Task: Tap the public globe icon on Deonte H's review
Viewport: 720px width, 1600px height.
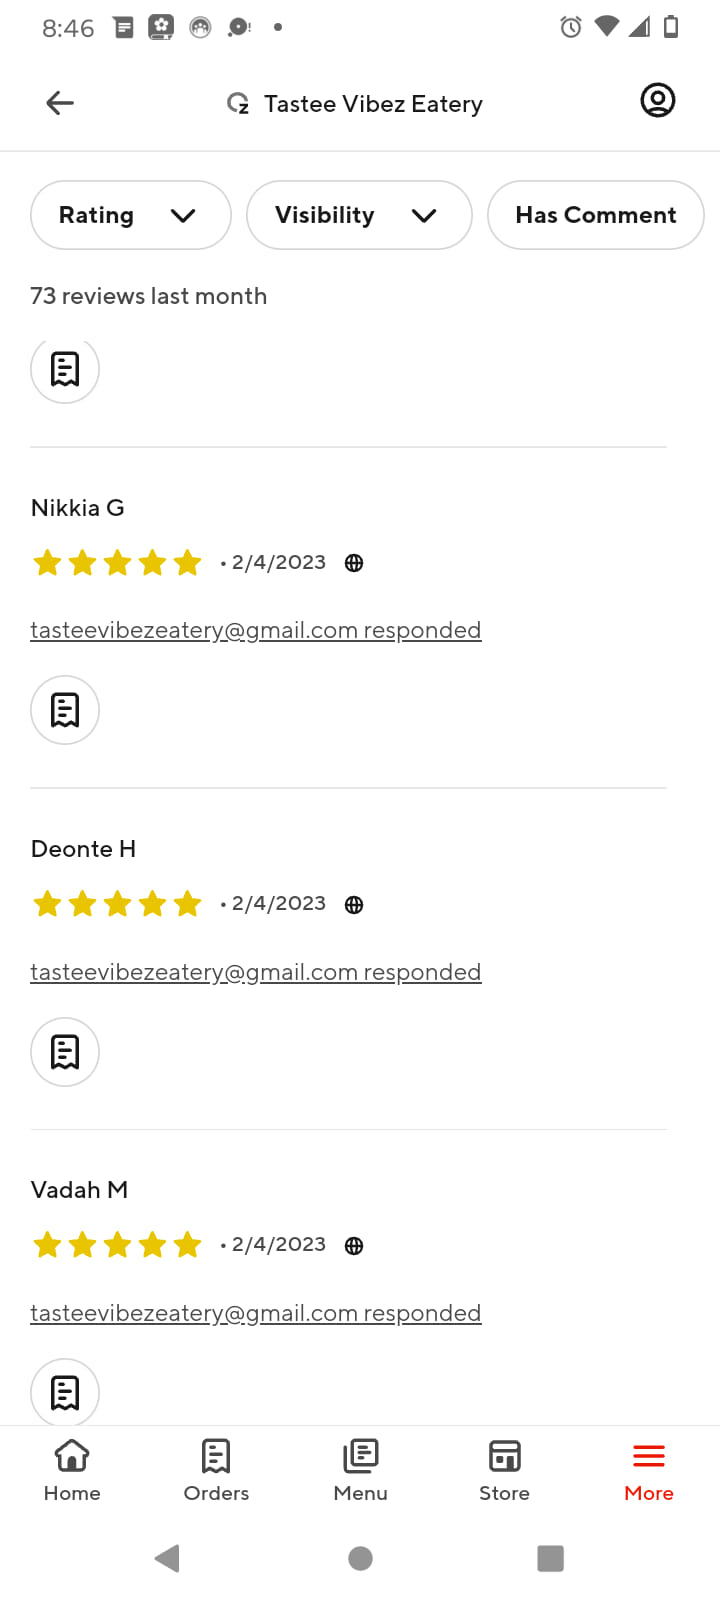Action: pyautogui.click(x=354, y=905)
